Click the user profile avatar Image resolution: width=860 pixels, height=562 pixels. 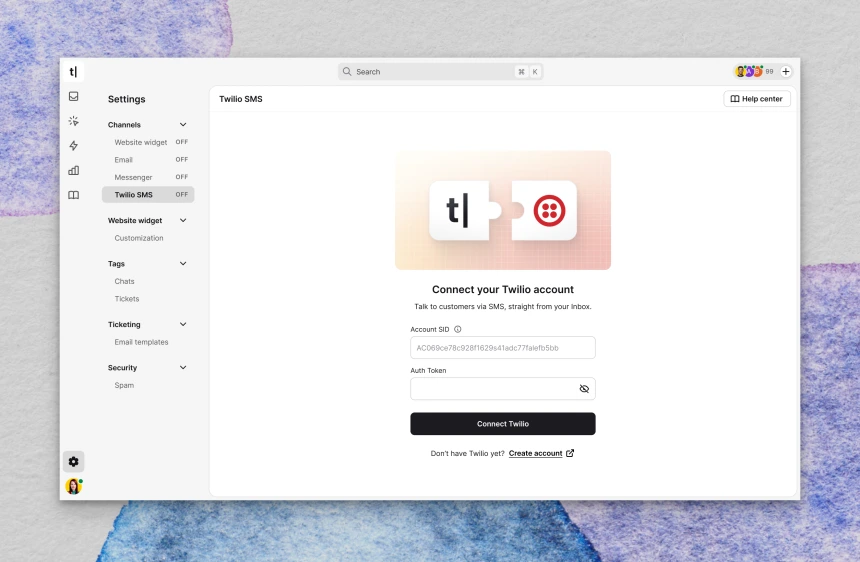73,486
